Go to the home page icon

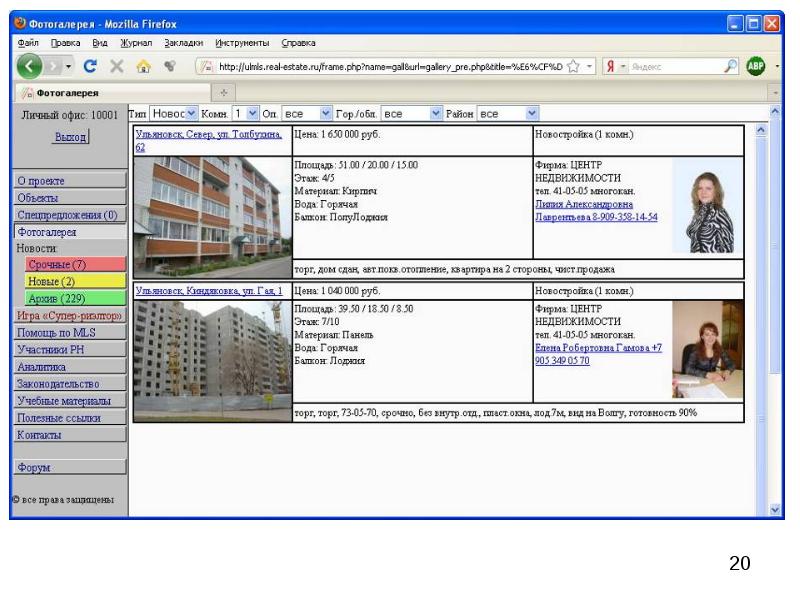(143, 67)
